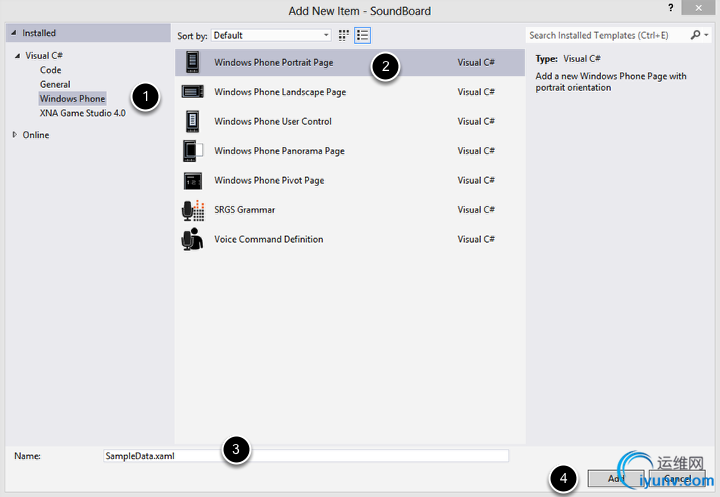This screenshot has height=497, width=720.
Task: Click Visual C# type of SRGS Grammar row
Action: tap(476, 210)
